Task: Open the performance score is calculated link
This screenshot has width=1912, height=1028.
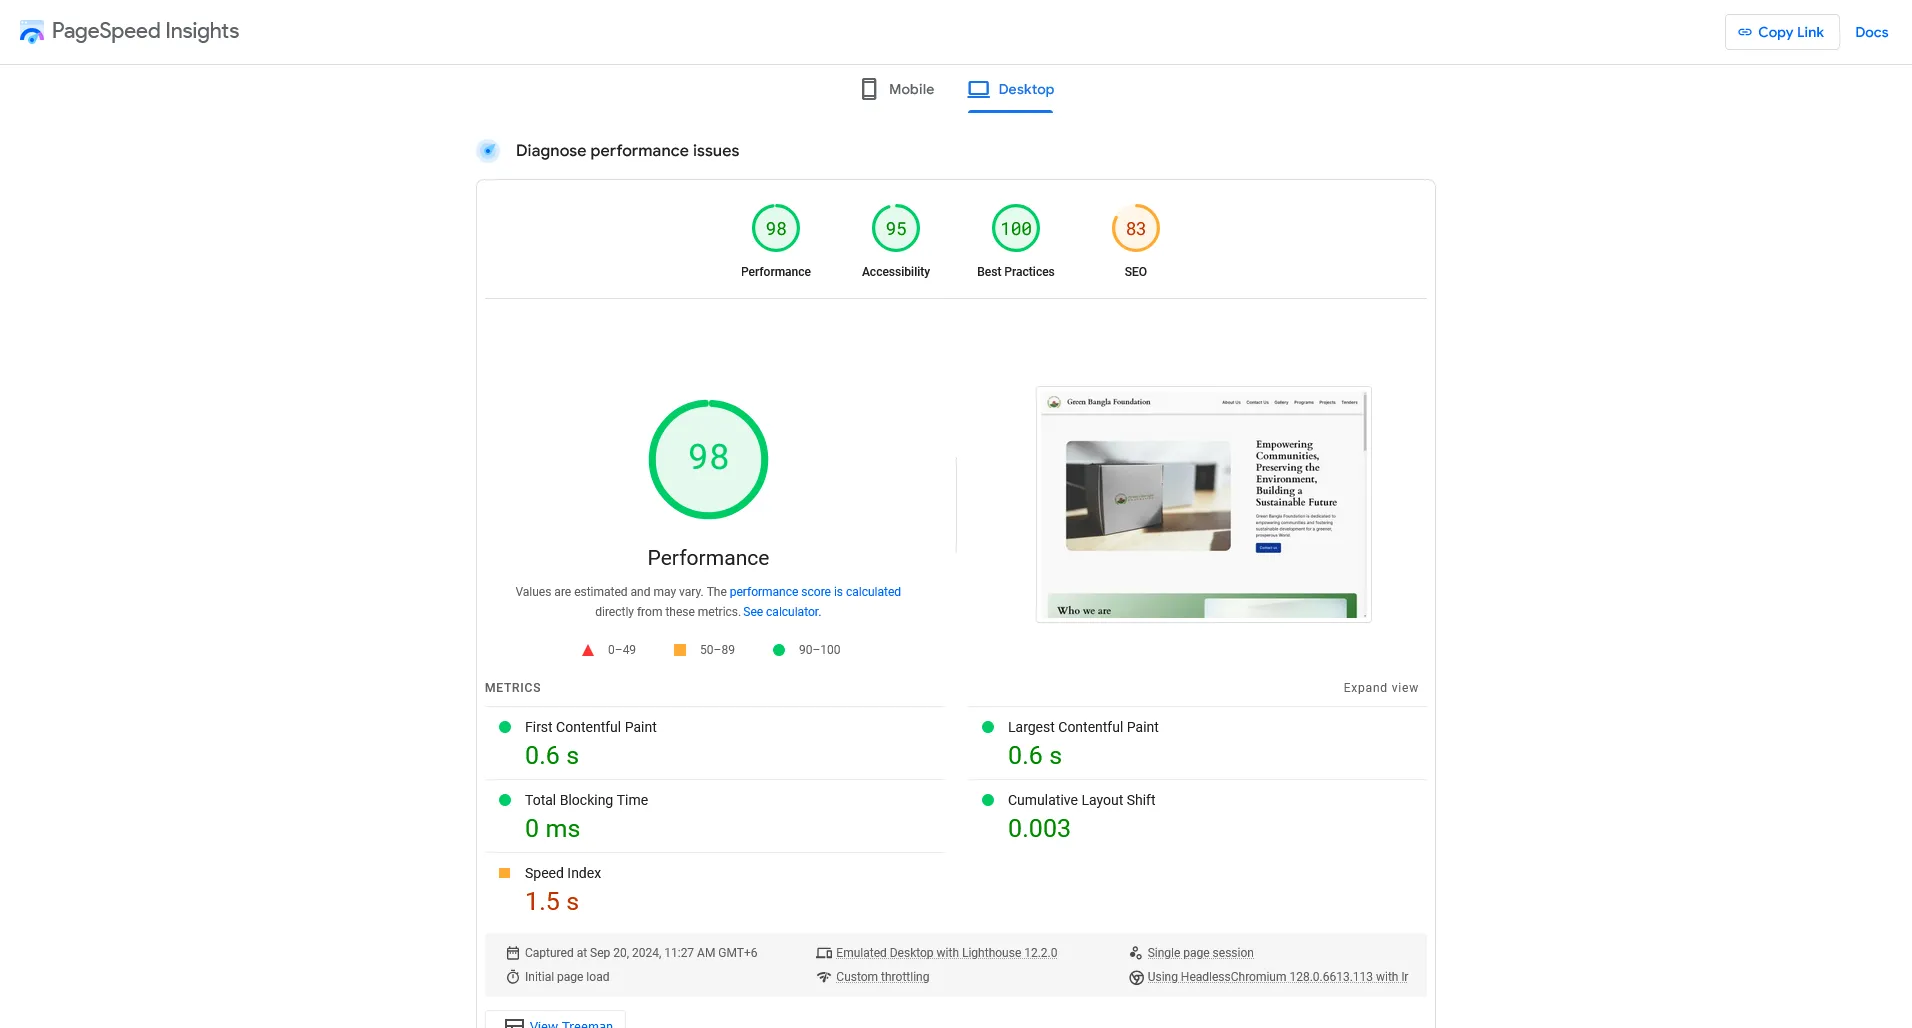Action: pyautogui.click(x=815, y=591)
